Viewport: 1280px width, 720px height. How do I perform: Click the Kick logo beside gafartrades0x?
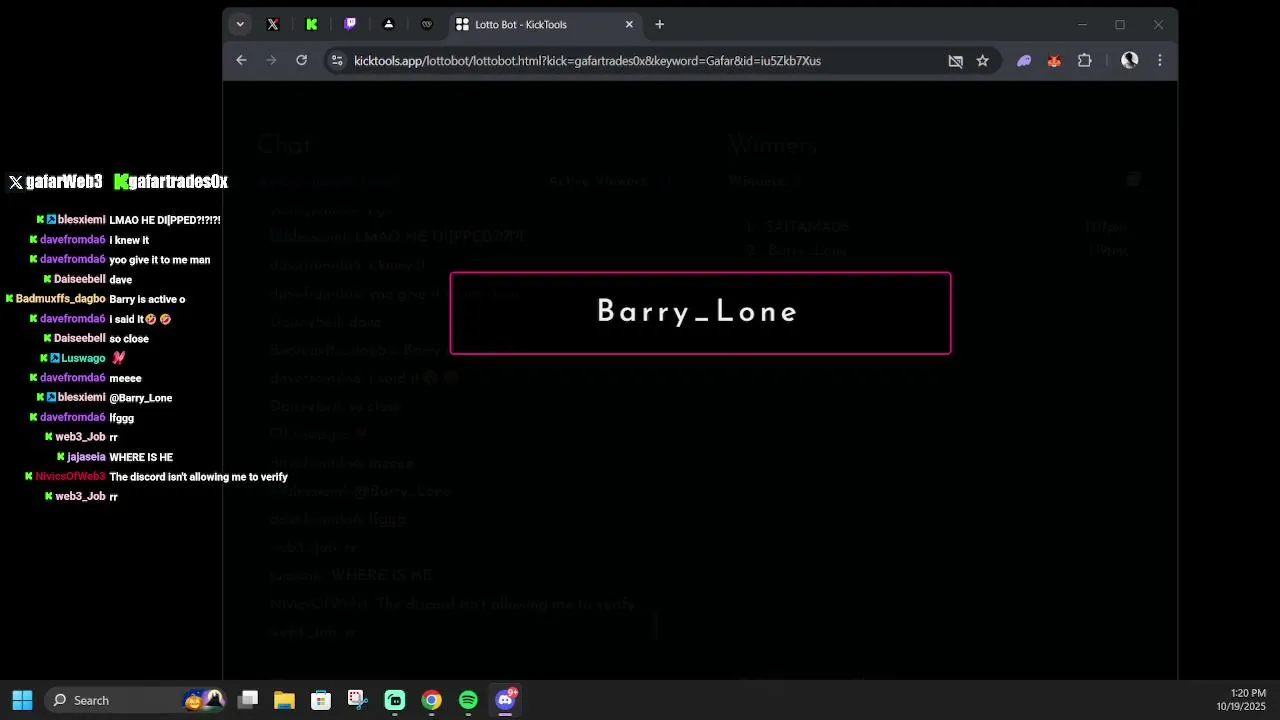120,182
